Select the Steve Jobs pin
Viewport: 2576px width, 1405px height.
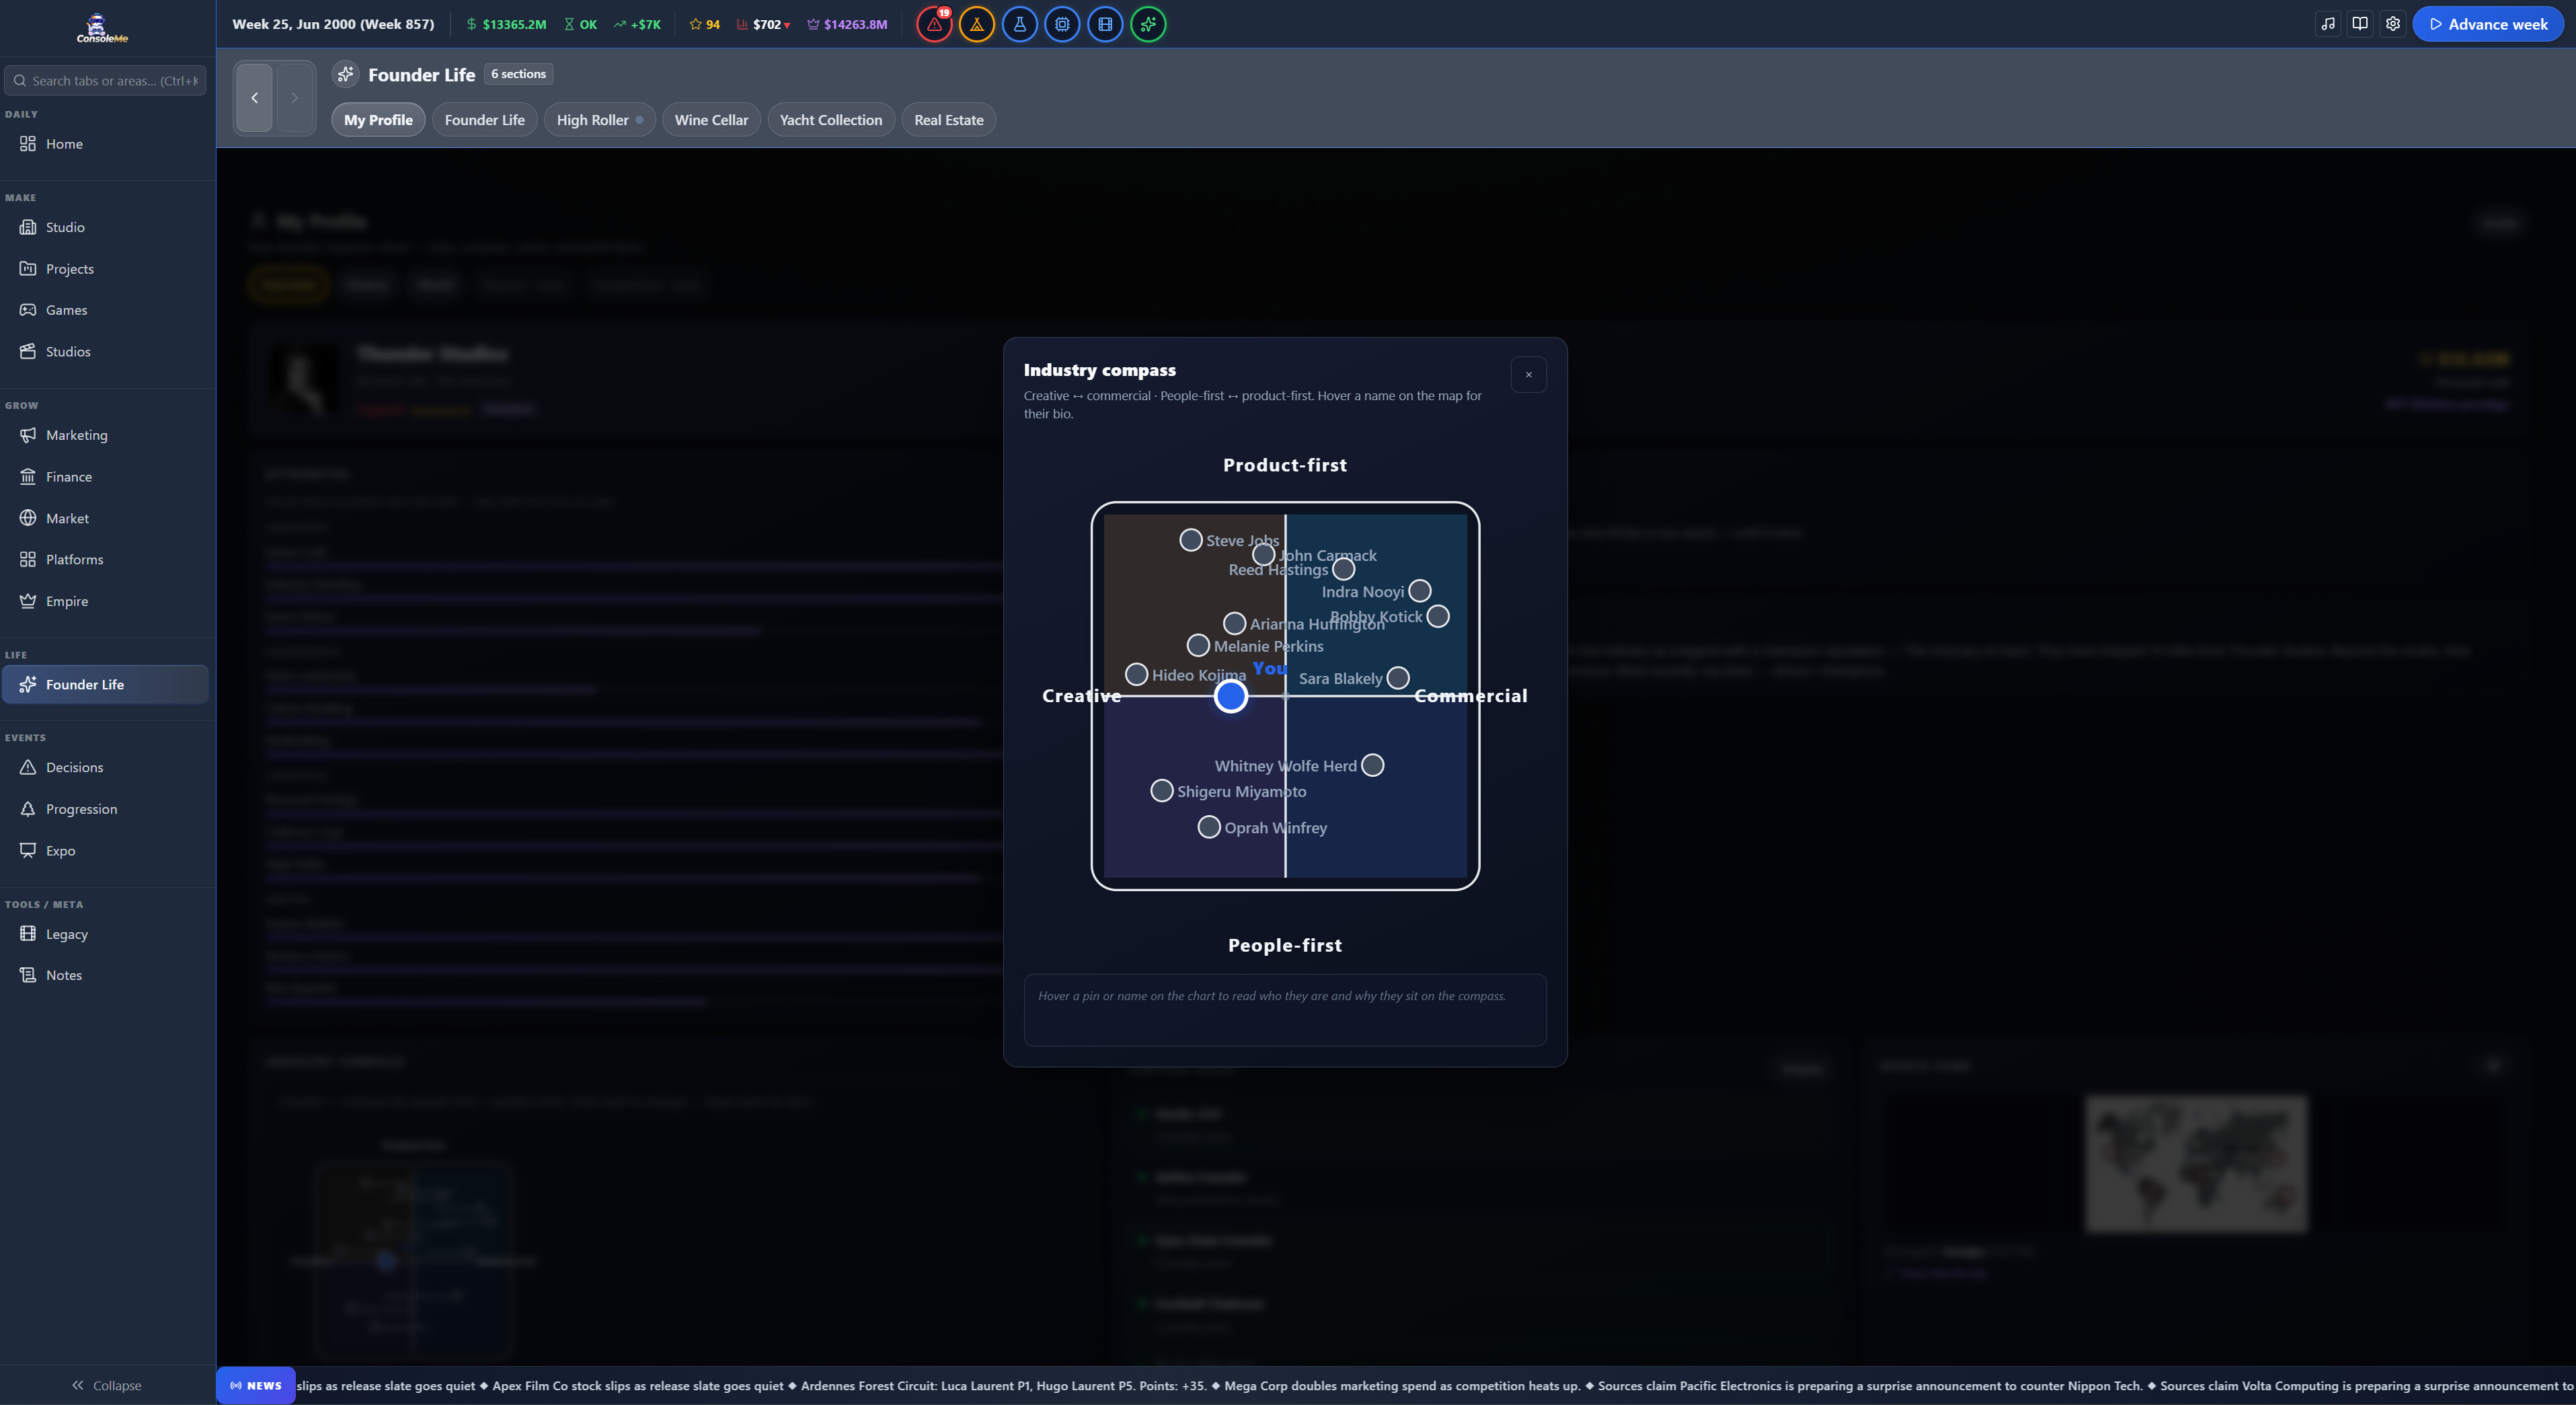pos(1191,540)
